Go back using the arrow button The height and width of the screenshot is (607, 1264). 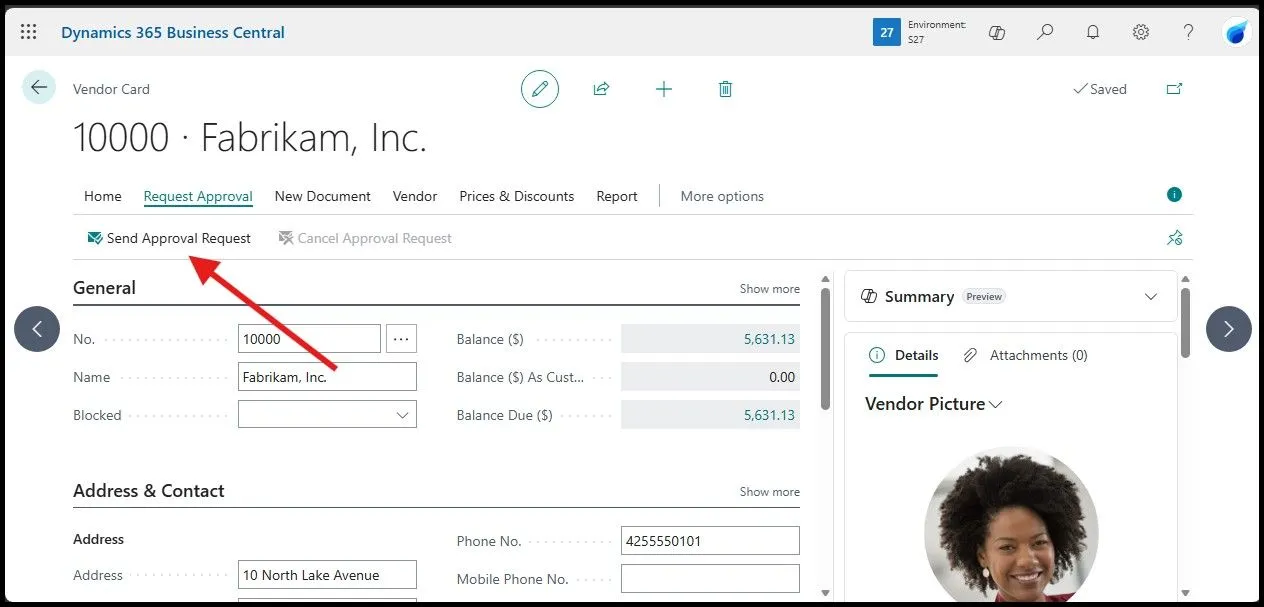coord(39,88)
